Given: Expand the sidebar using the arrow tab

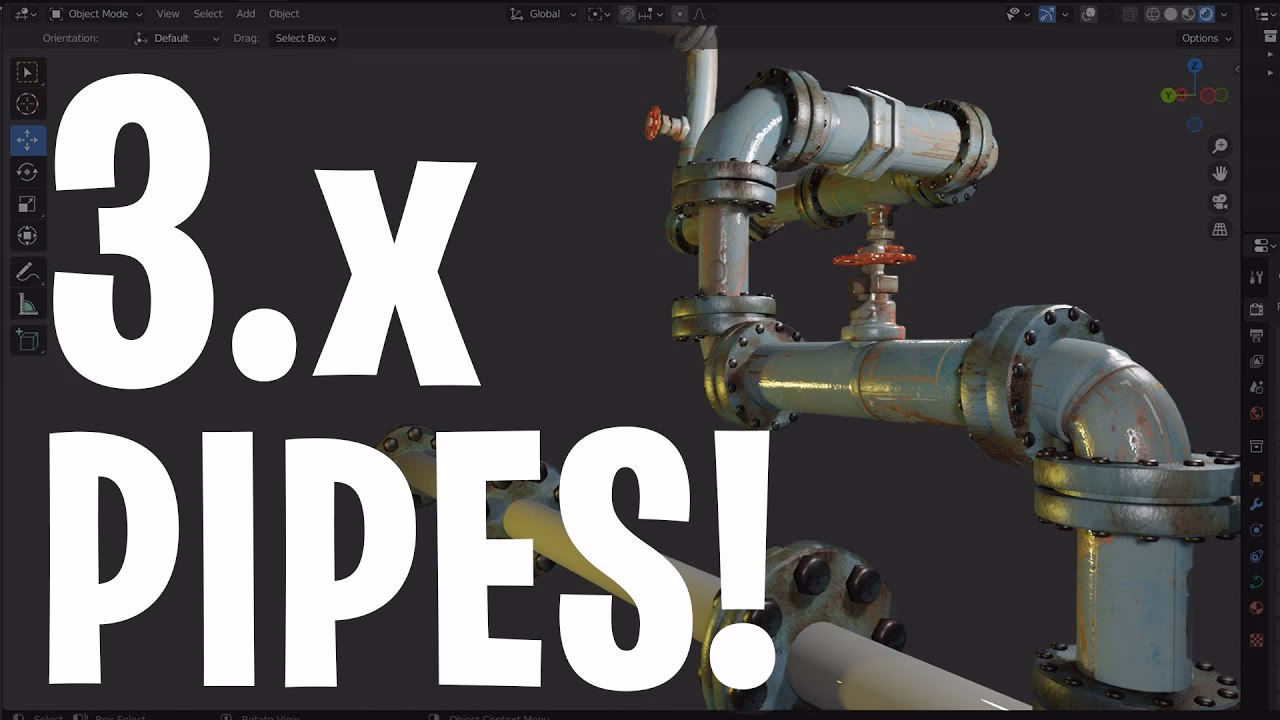Looking at the screenshot, I should click(x=1237, y=69).
